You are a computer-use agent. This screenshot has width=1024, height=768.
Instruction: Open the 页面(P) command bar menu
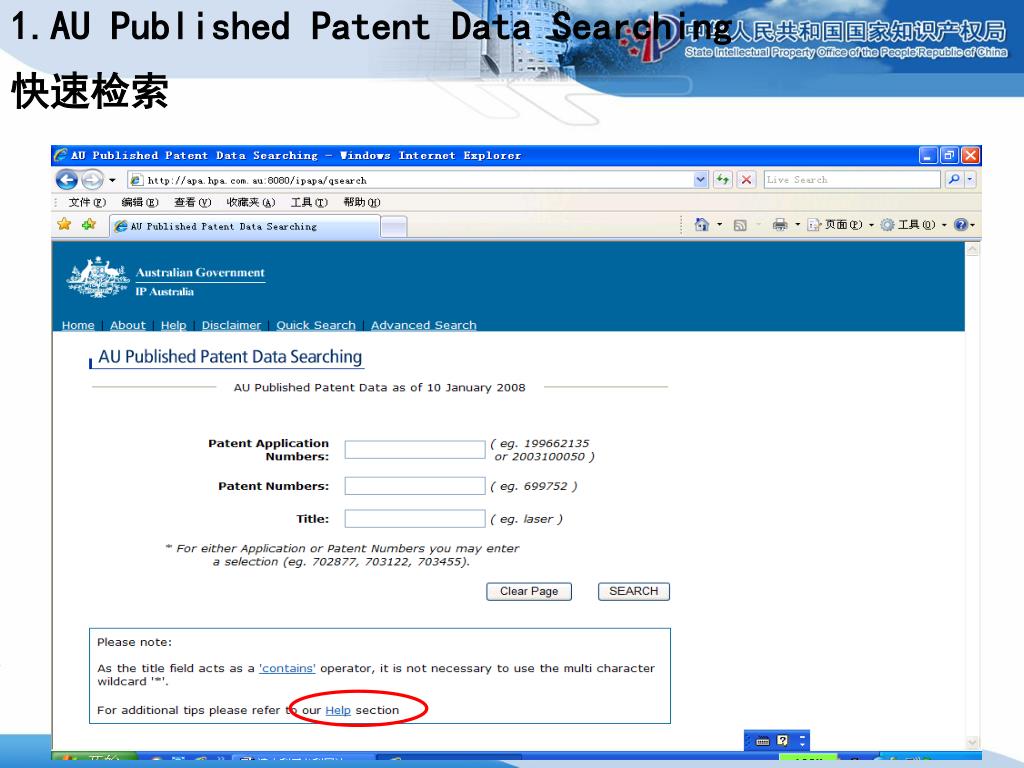840,225
